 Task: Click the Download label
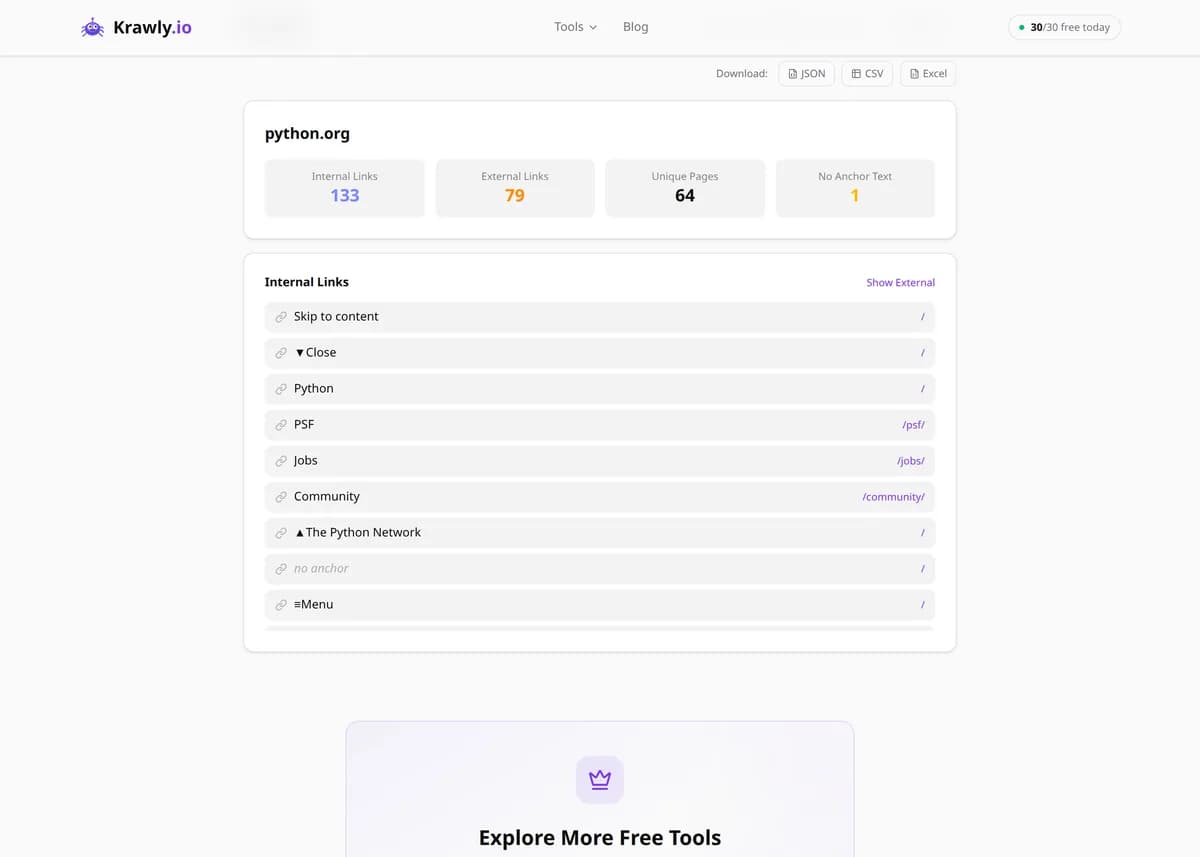pos(742,74)
